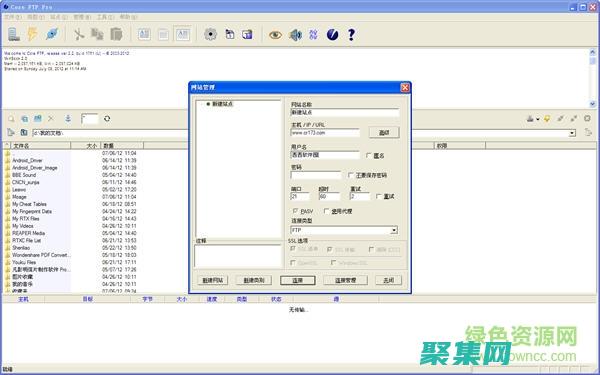
Task: Click the eye view icon in toolbar
Action: [275, 35]
